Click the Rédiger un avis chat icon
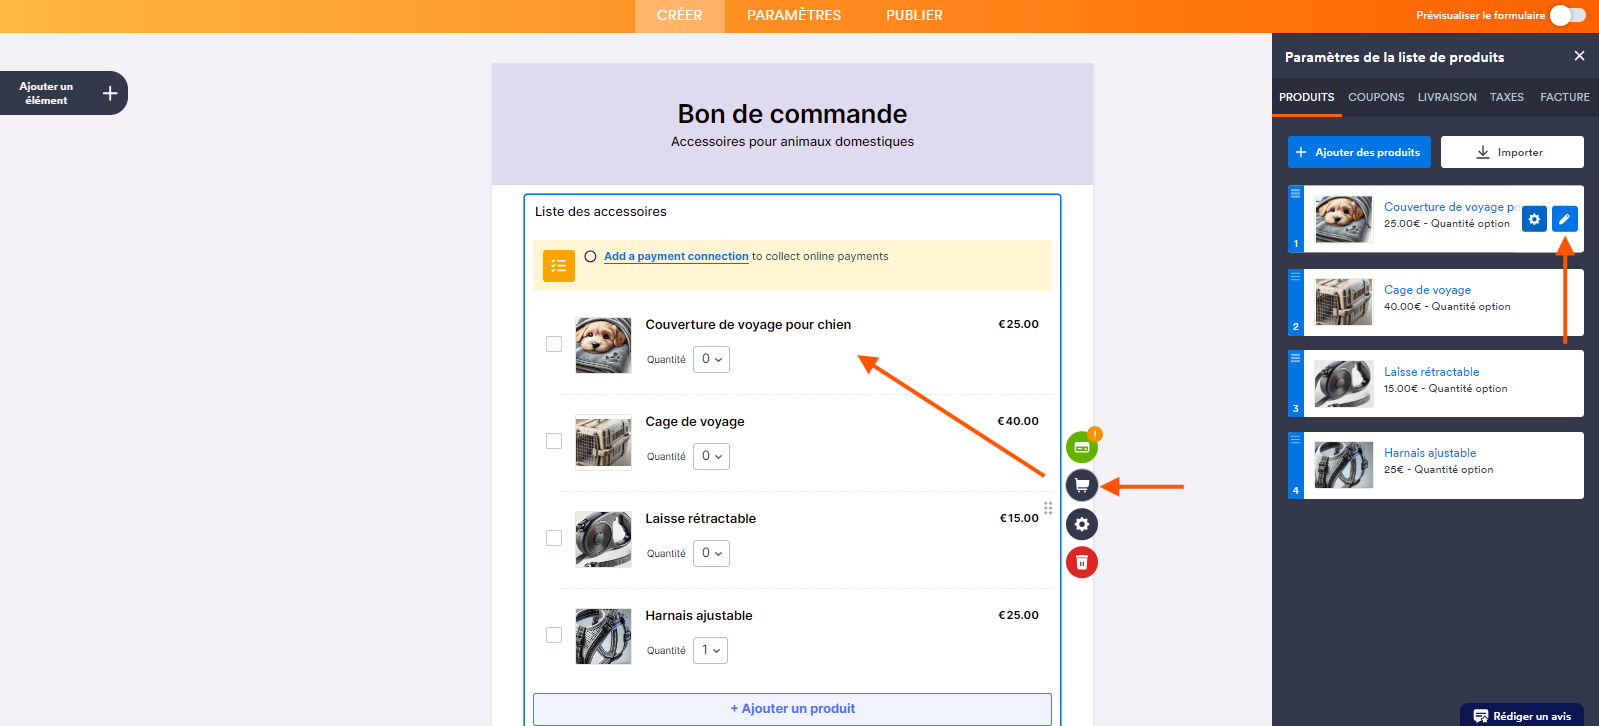The image size is (1599, 726). pyautogui.click(x=1481, y=716)
